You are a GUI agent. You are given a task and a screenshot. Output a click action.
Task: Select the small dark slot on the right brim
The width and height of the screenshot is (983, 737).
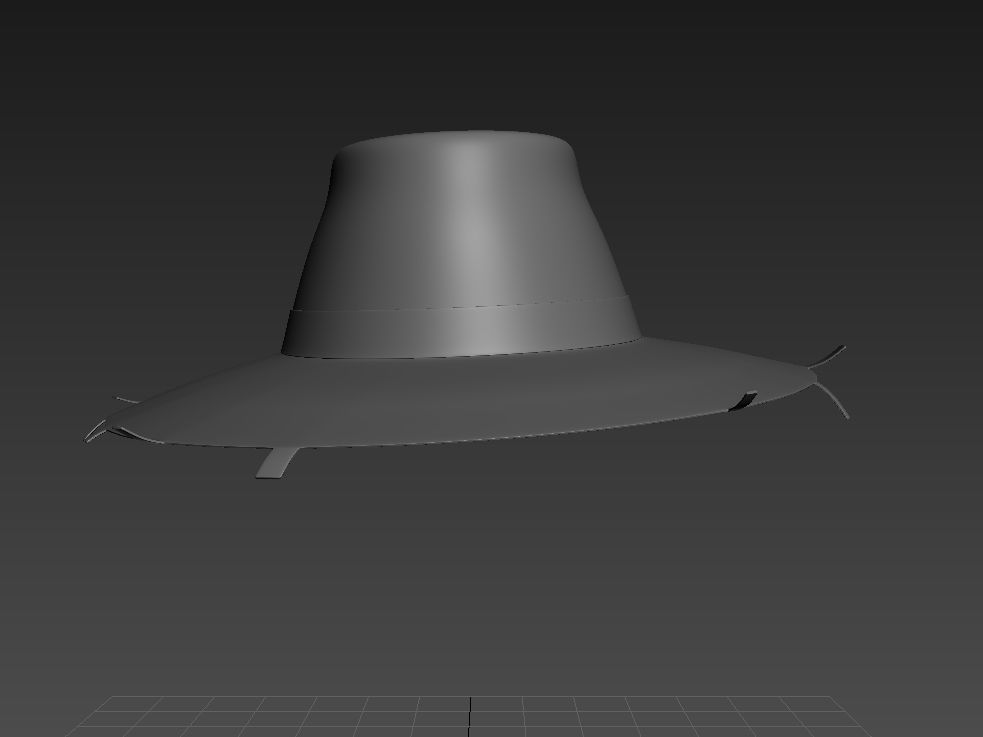(x=744, y=400)
